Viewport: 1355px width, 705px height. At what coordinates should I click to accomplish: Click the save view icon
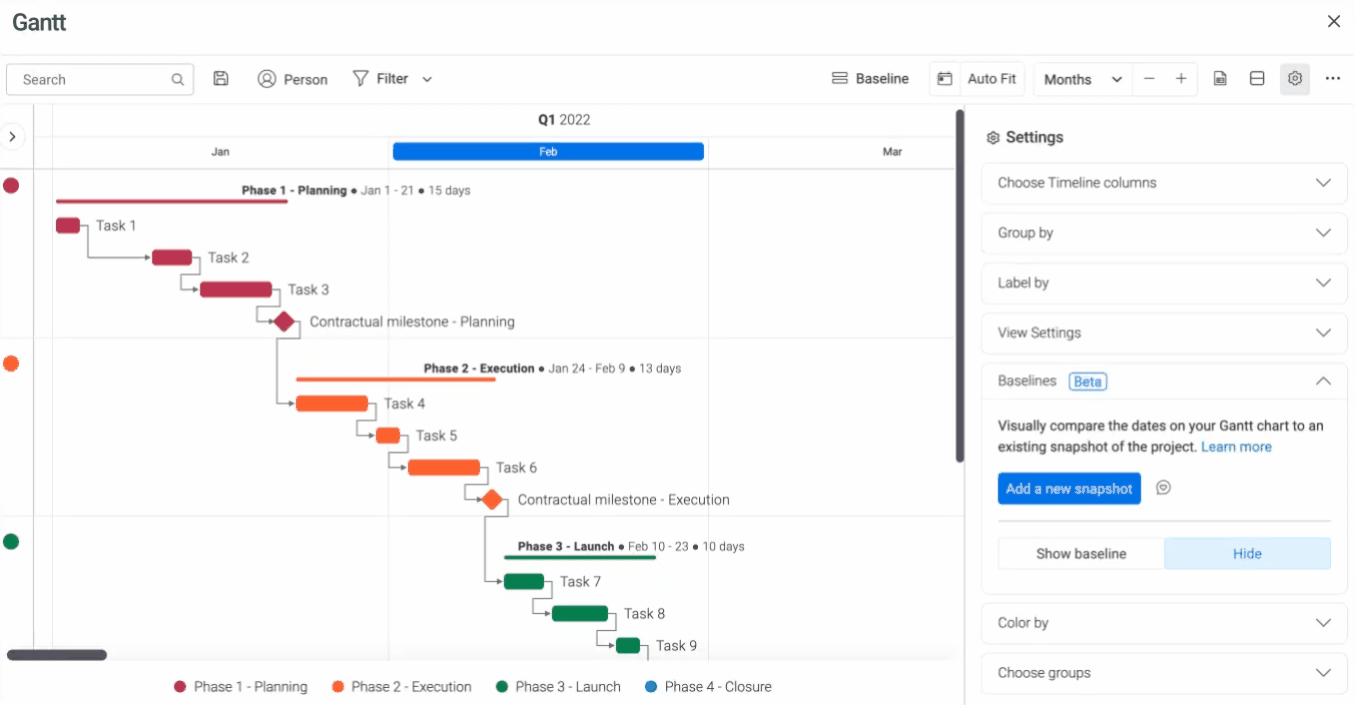[221, 79]
